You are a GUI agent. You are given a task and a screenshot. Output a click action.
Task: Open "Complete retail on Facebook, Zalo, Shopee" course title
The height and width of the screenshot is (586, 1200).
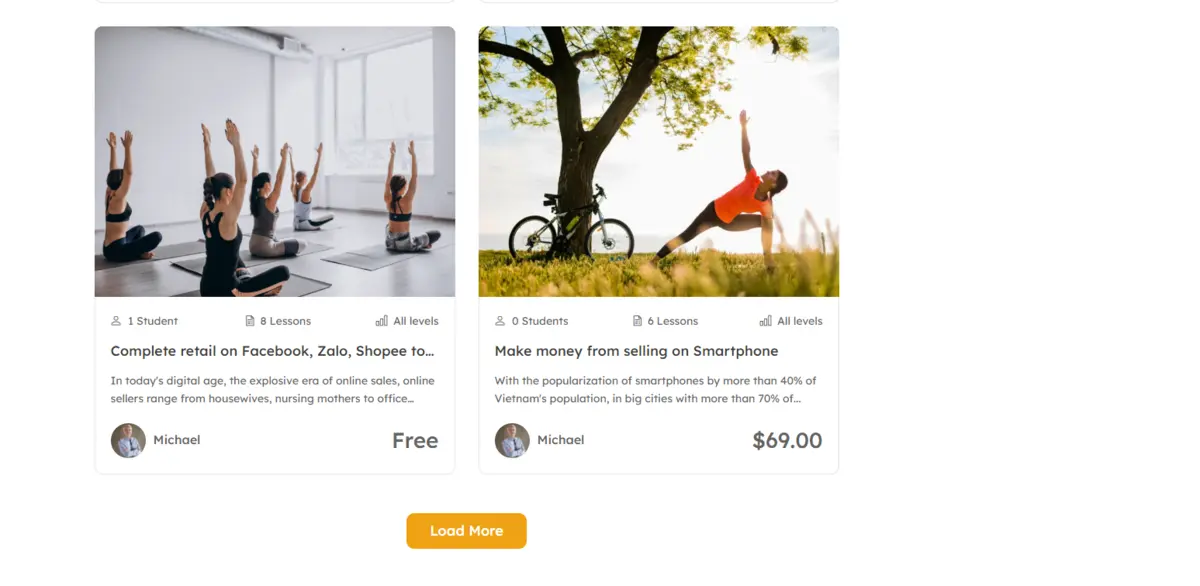(272, 351)
